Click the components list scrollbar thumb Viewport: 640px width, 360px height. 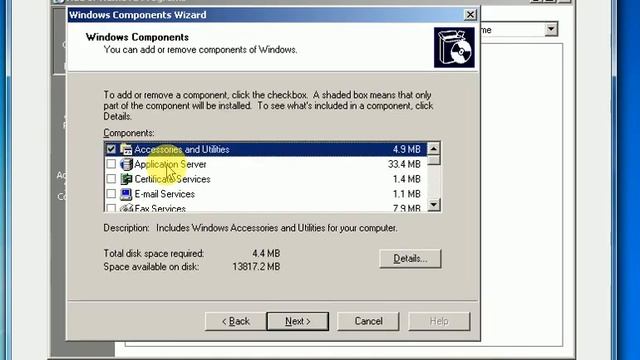tap(433, 160)
